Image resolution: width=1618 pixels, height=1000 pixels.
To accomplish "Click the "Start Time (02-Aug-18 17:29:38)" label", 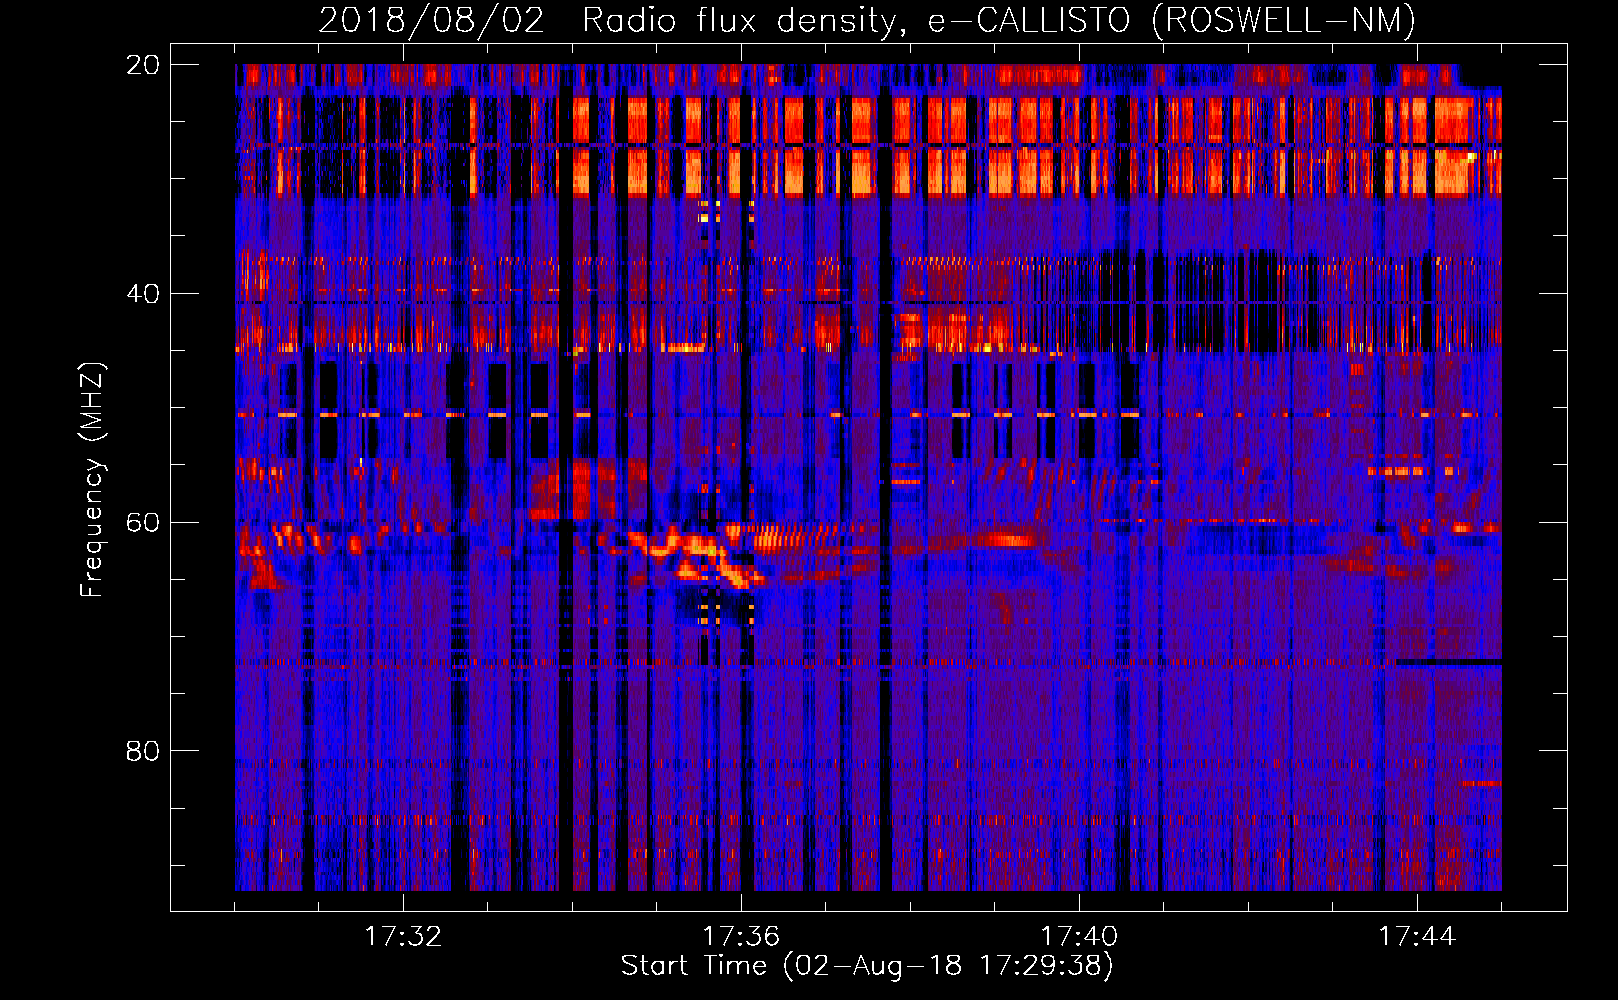I will pos(867,966).
